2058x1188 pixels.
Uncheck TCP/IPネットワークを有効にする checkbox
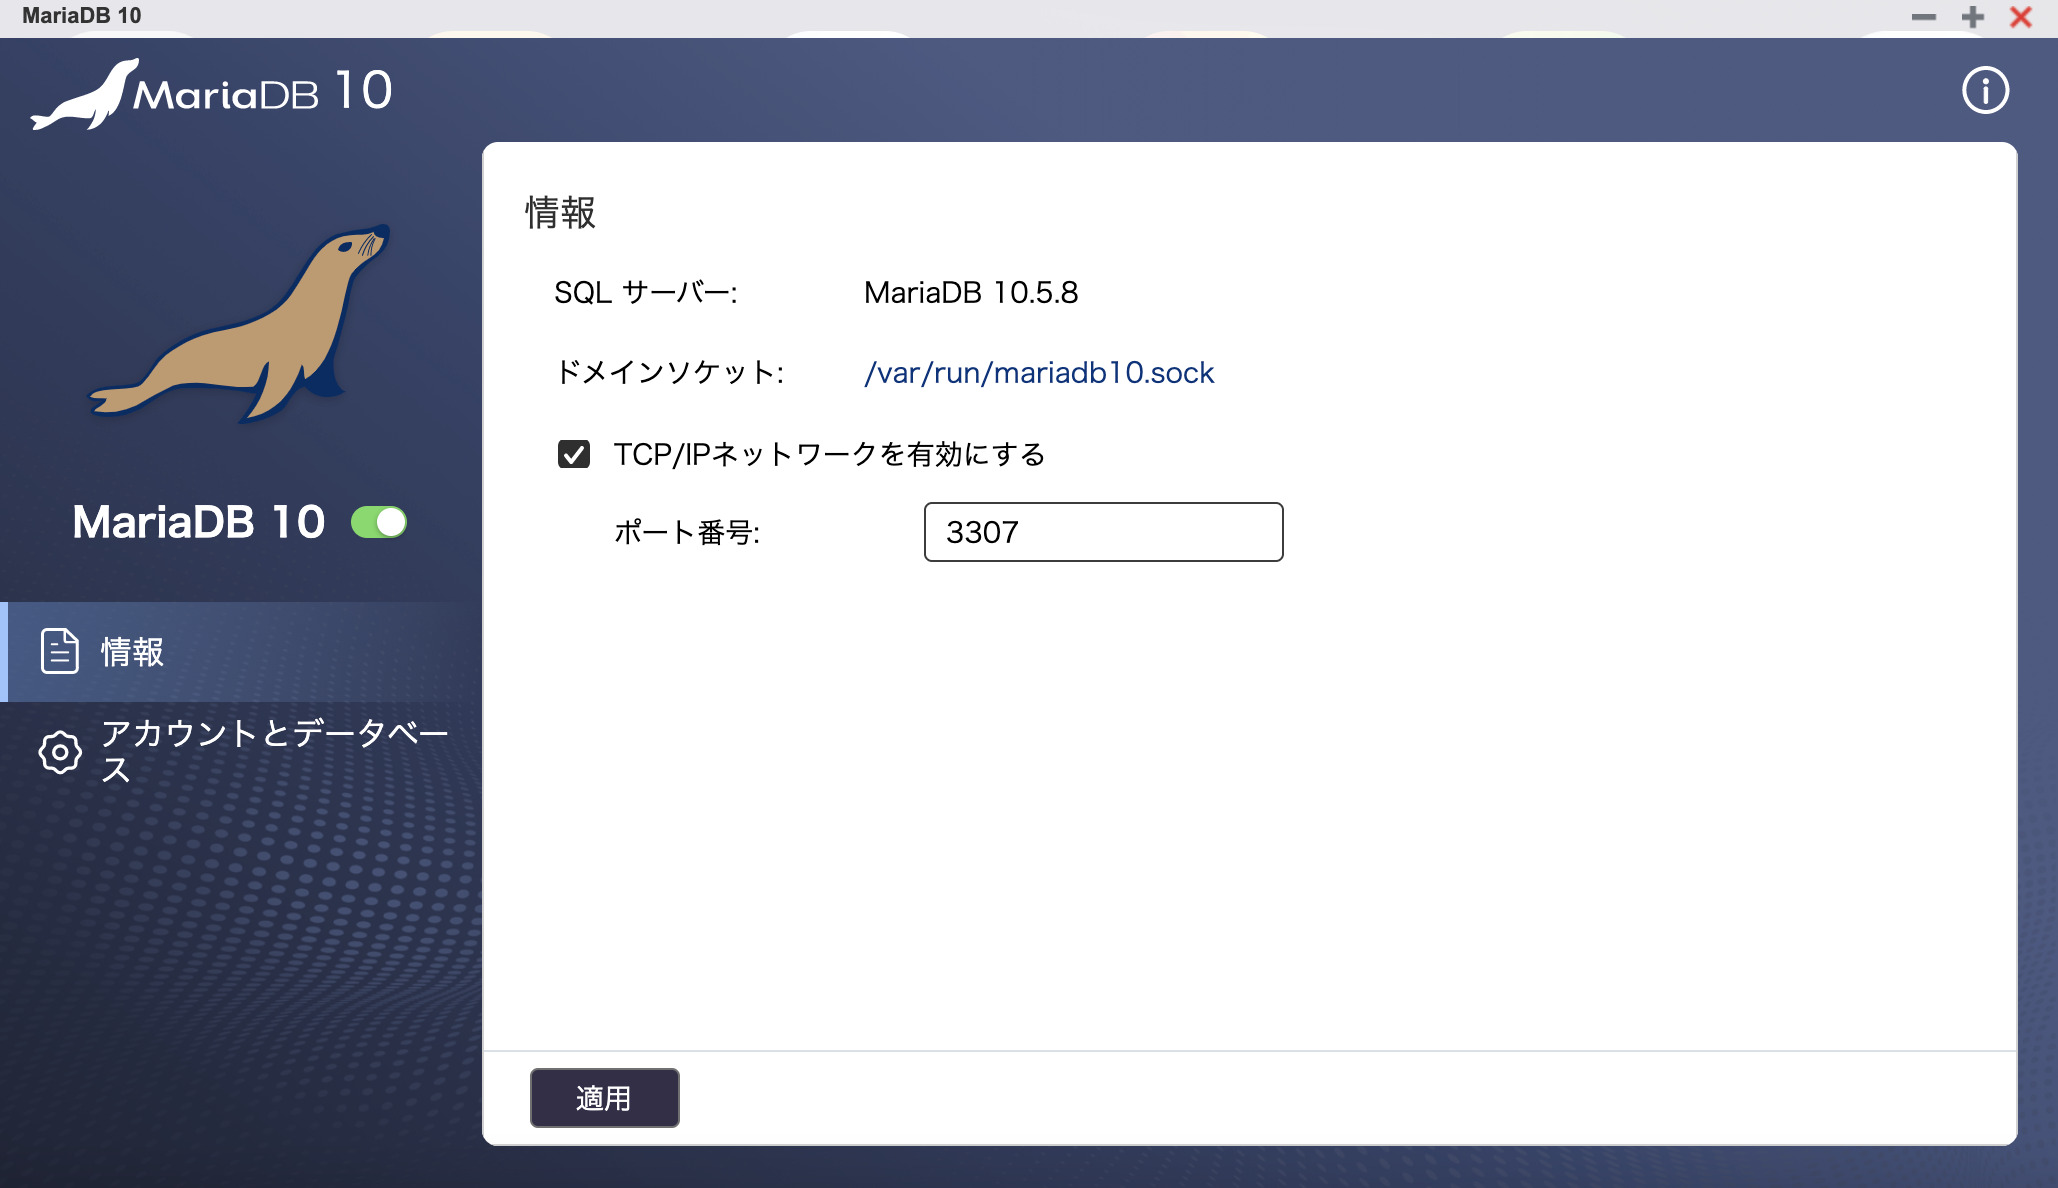[x=574, y=455]
